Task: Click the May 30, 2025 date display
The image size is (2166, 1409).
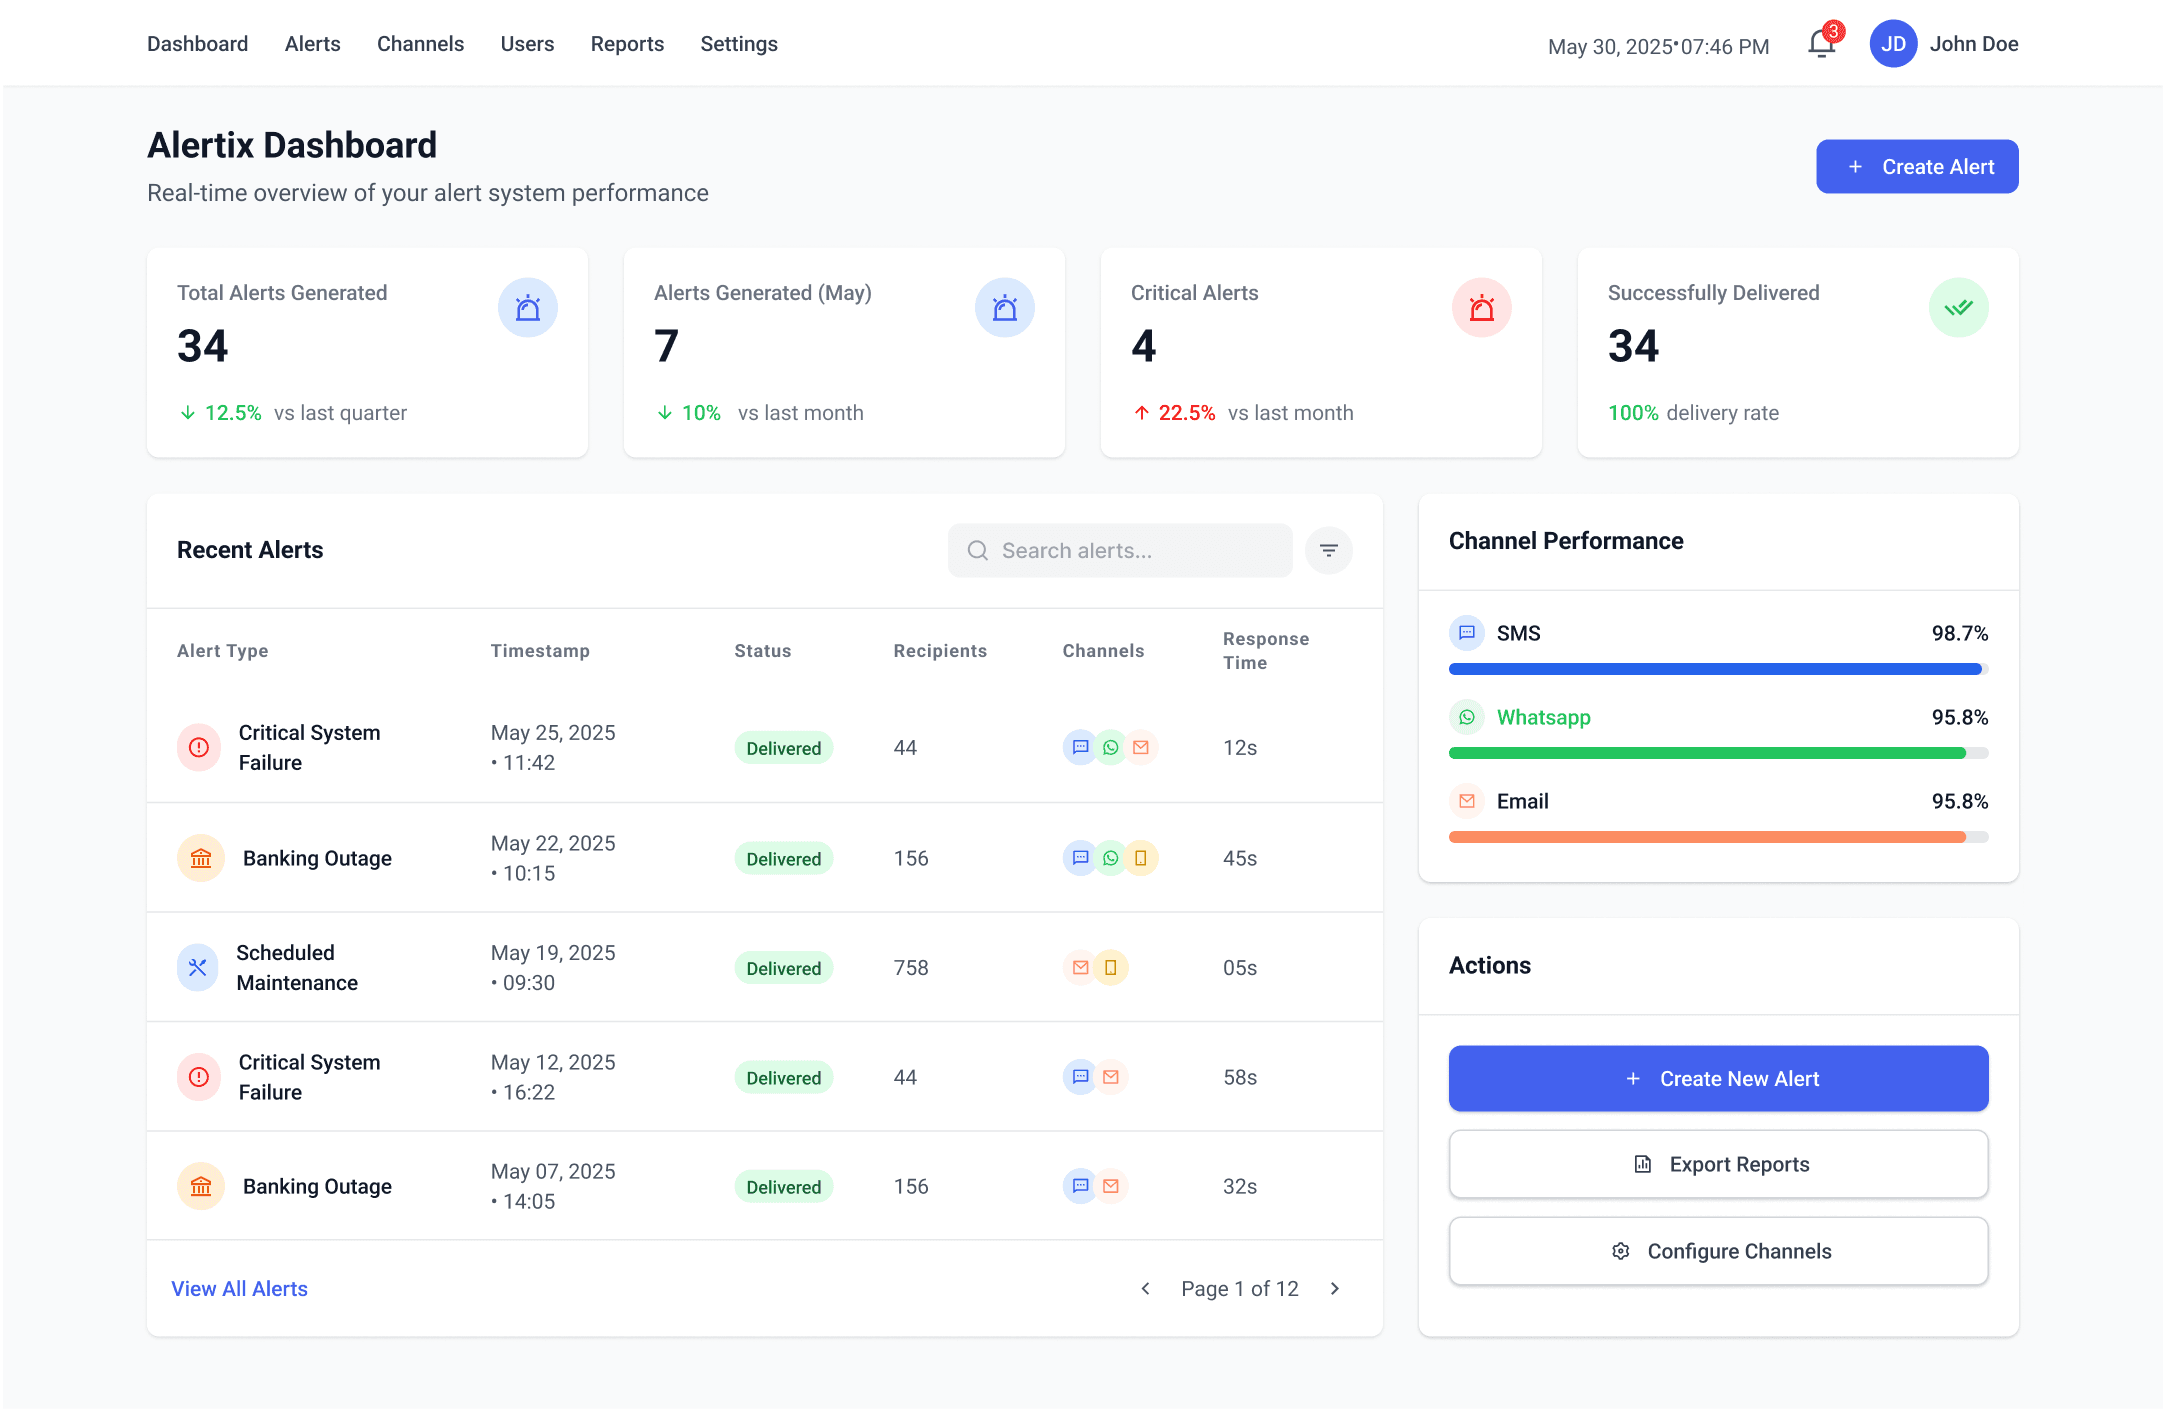Action: [x=1610, y=46]
